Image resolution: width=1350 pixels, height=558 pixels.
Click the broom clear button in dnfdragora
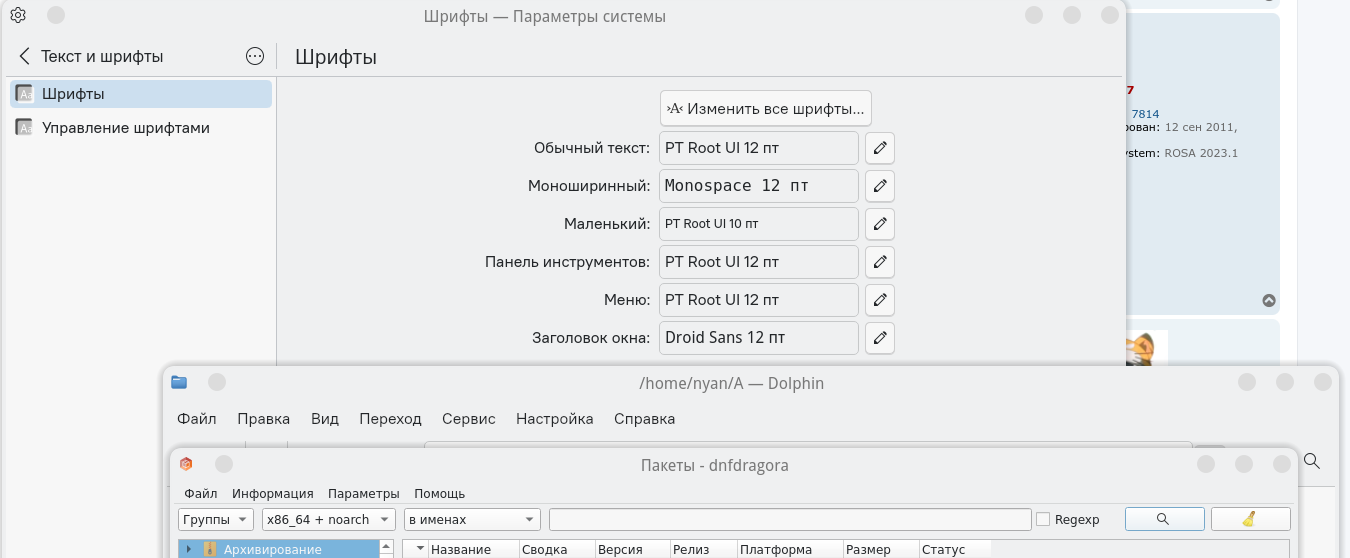[x=1250, y=519]
